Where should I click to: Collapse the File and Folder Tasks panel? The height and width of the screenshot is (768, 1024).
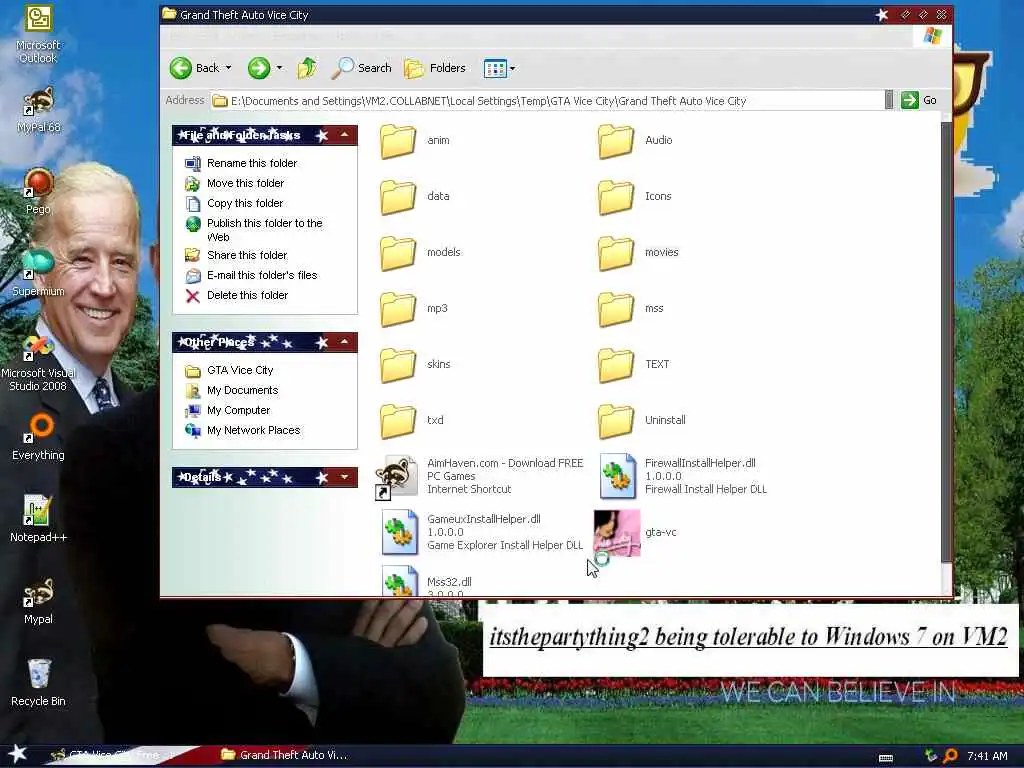[x=344, y=135]
